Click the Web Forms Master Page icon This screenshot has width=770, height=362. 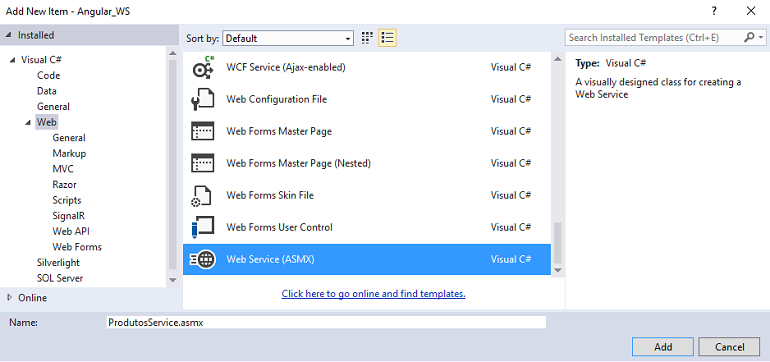coord(202,131)
